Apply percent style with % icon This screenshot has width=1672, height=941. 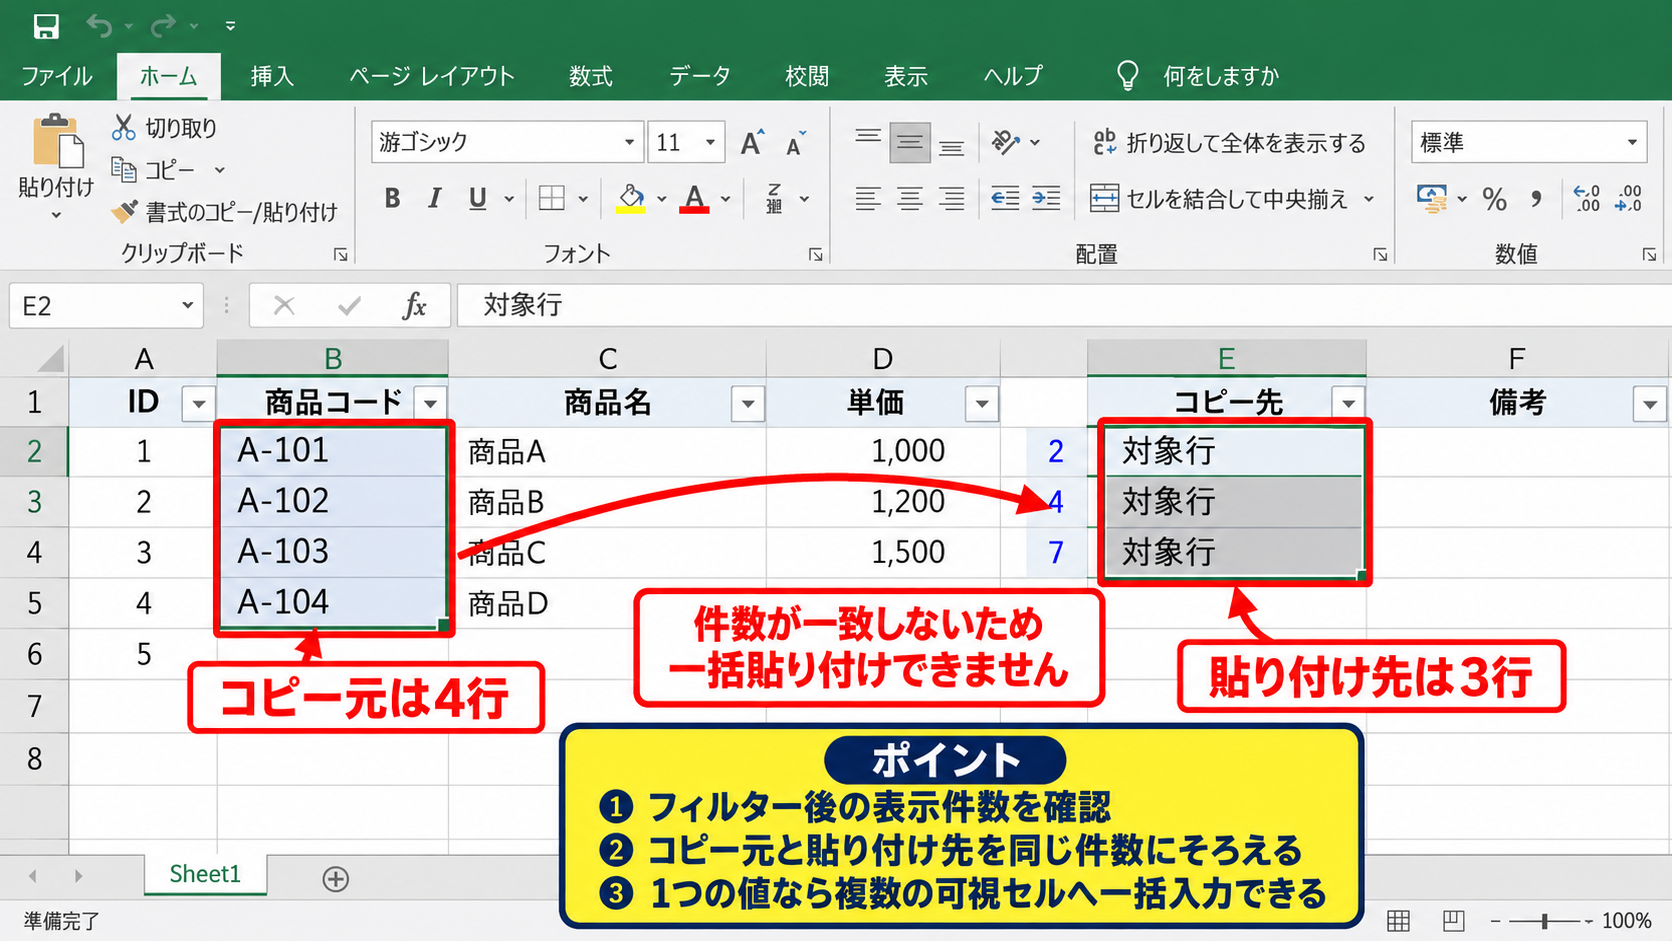coord(1494,199)
